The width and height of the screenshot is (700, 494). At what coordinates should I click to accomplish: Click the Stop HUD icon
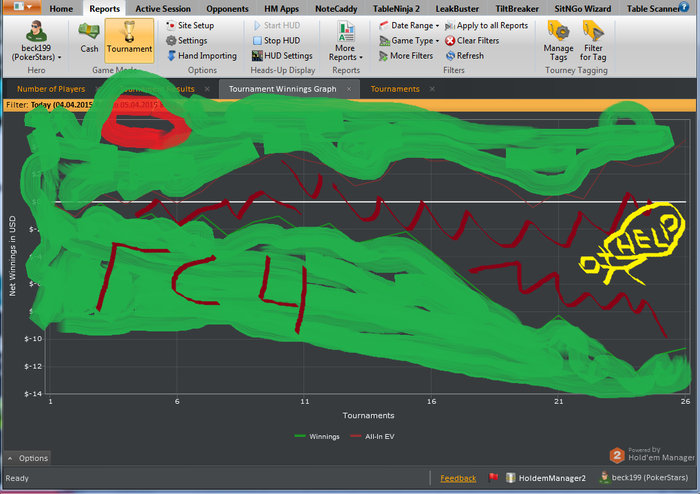(257, 41)
